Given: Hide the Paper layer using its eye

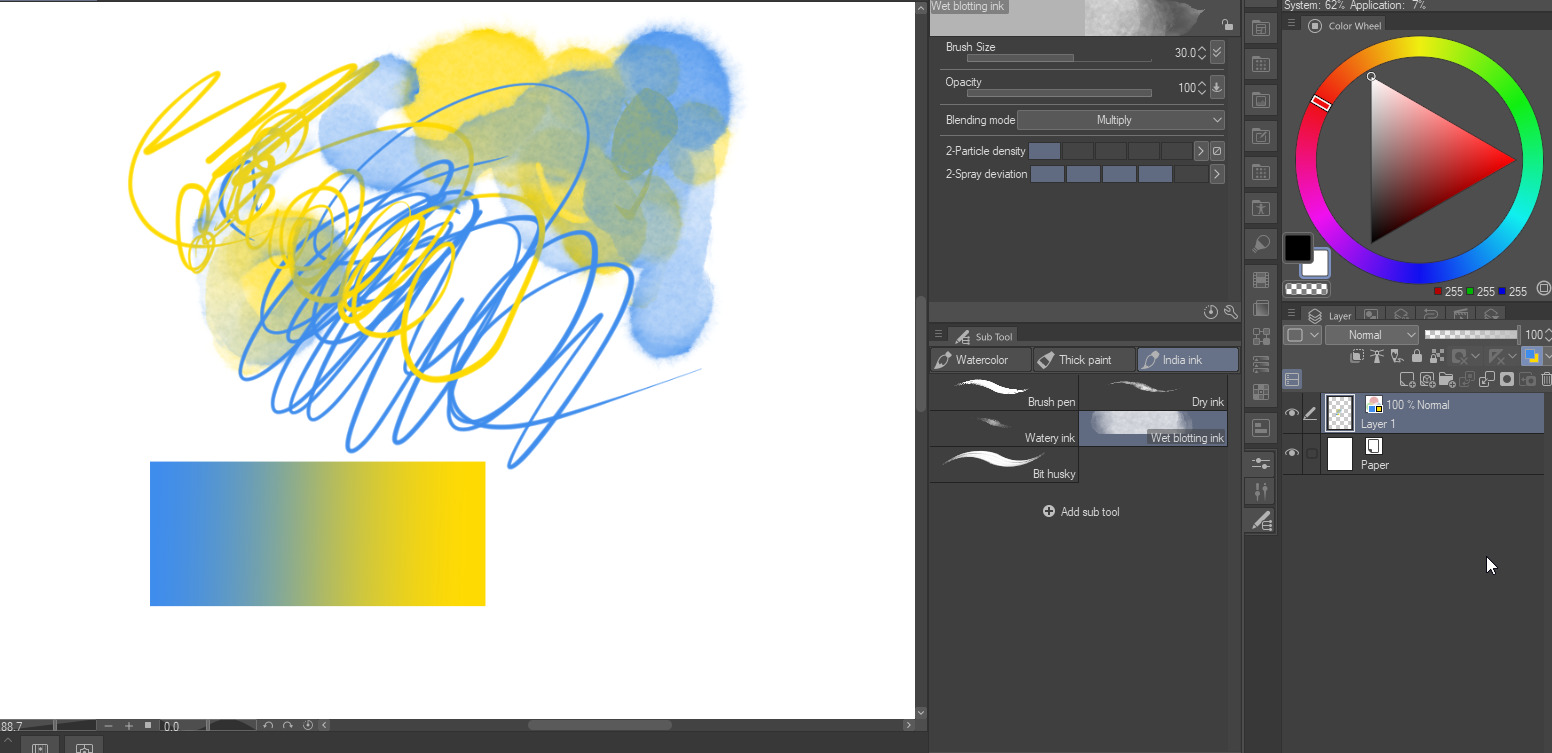Looking at the screenshot, I should pyautogui.click(x=1292, y=453).
